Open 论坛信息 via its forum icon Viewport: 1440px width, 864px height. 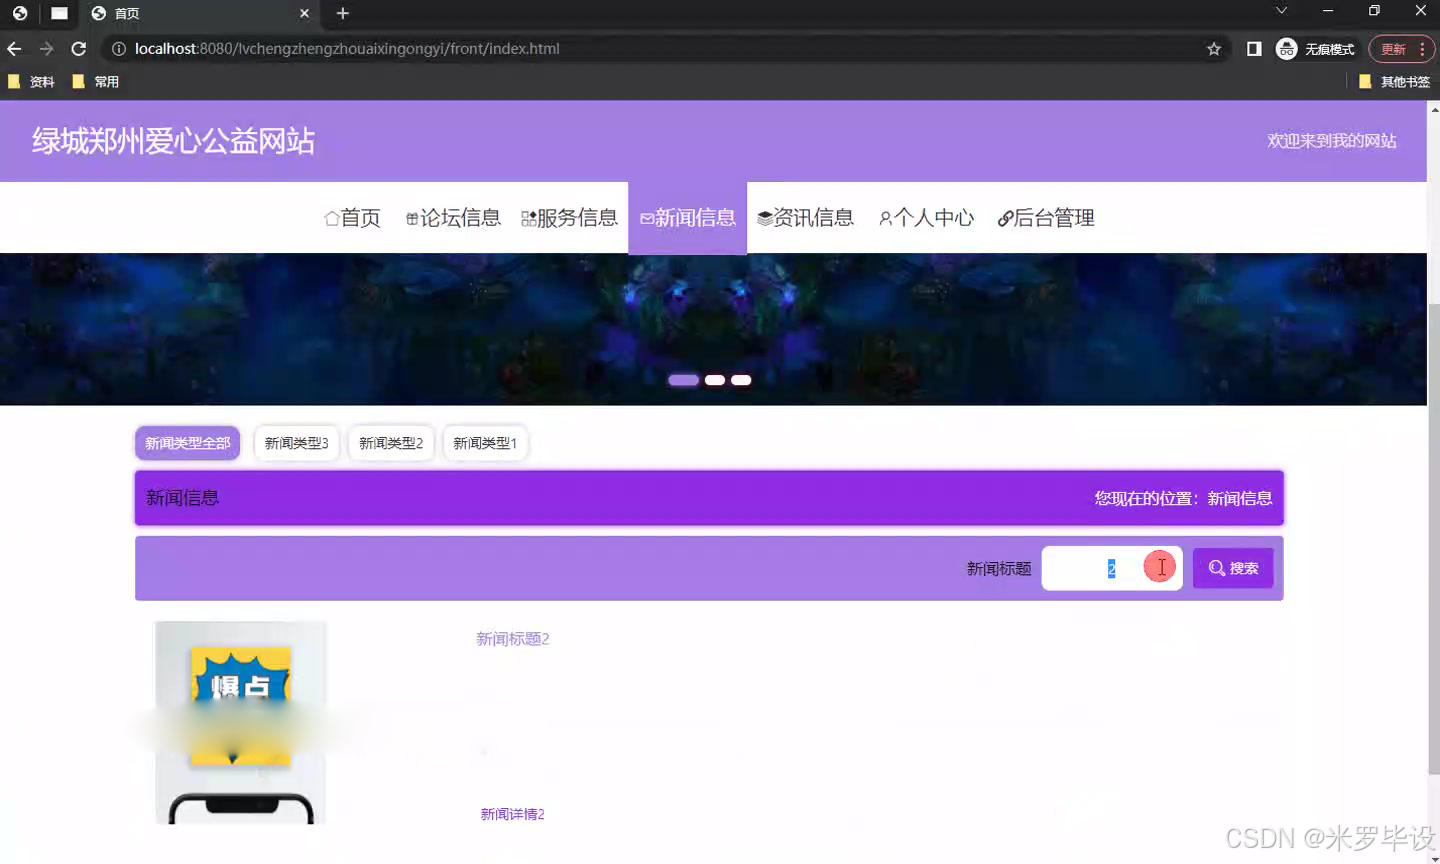pos(412,217)
